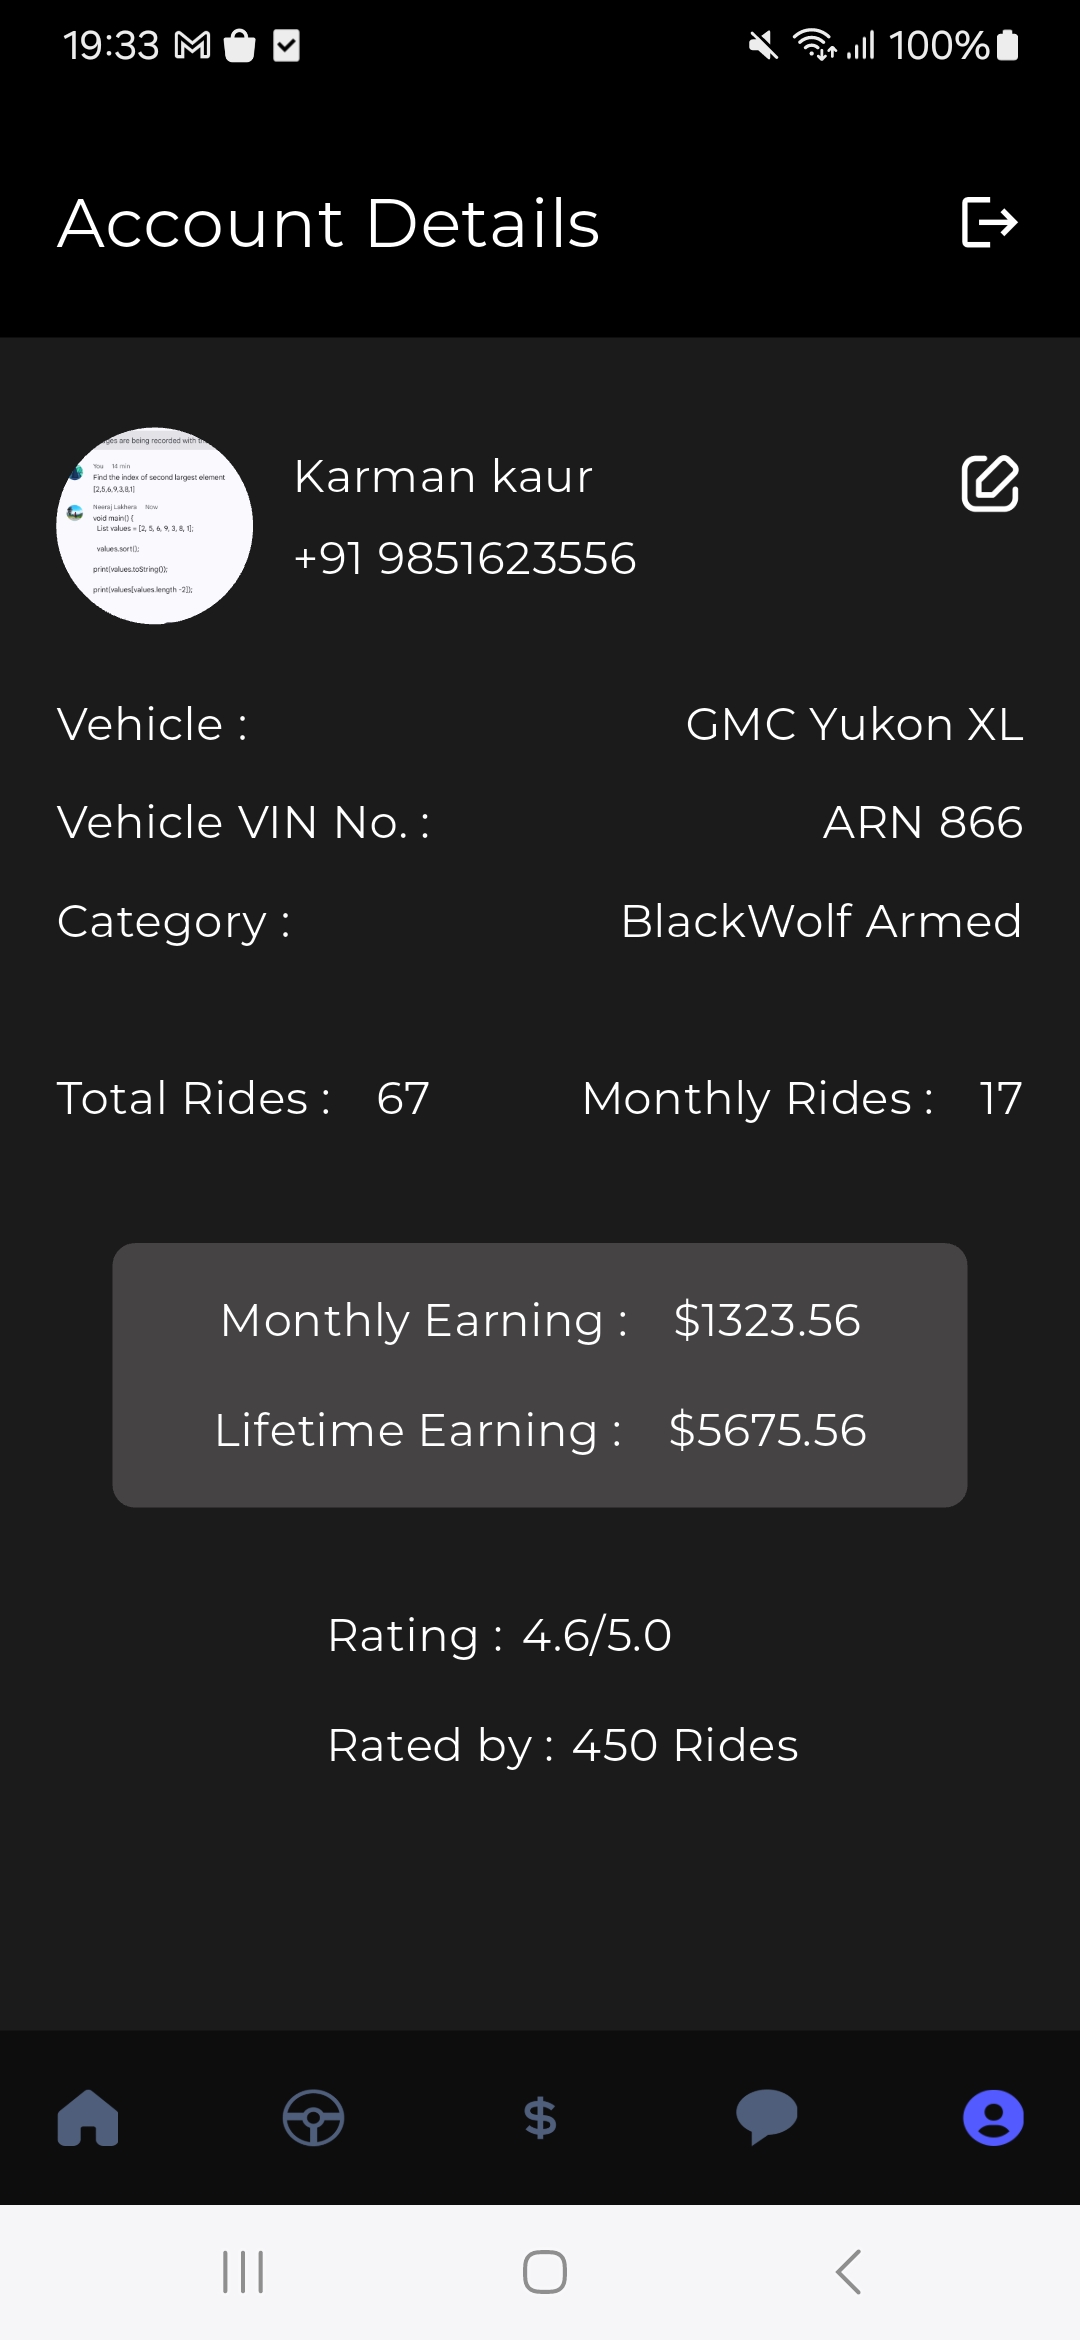
Task: Tap the circular profile picture
Action: [x=155, y=526]
